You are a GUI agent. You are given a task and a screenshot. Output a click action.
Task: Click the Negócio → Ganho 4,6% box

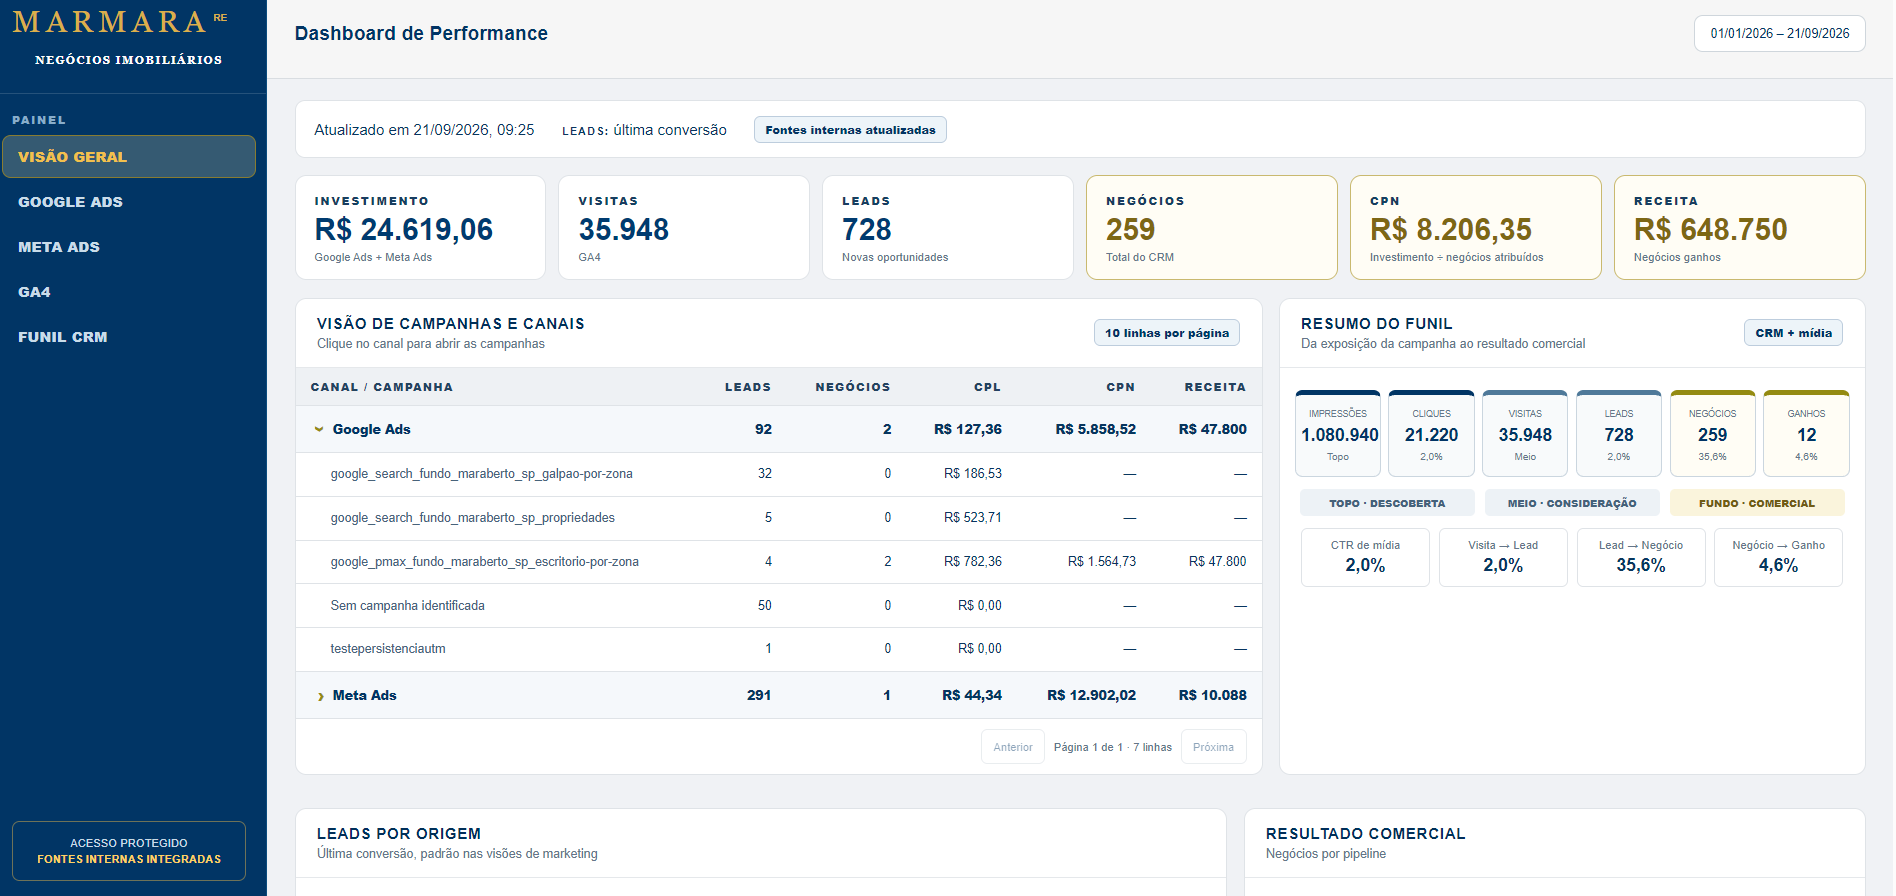(1778, 557)
